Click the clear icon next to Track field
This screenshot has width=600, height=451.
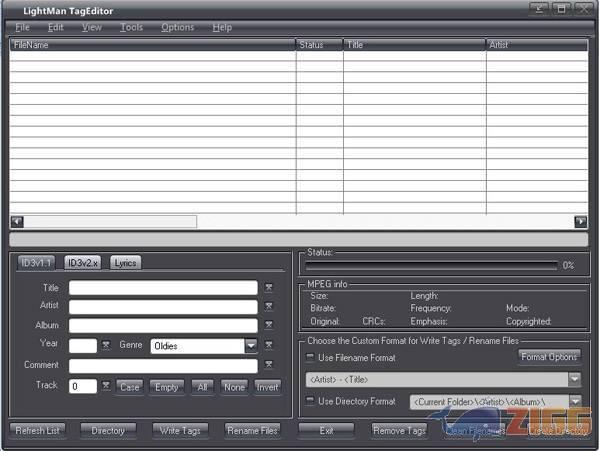pyautogui.click(x=106, y=386)
